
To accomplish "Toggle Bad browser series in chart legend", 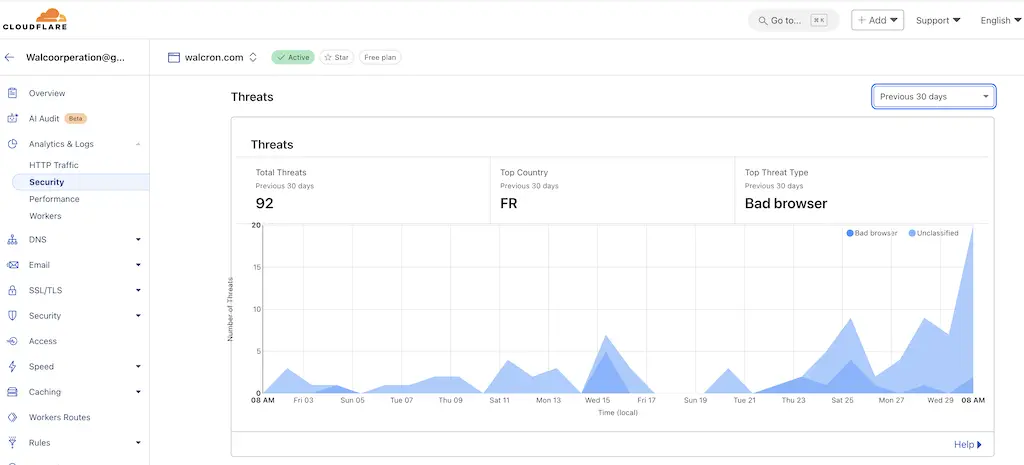I will [872, 233].
